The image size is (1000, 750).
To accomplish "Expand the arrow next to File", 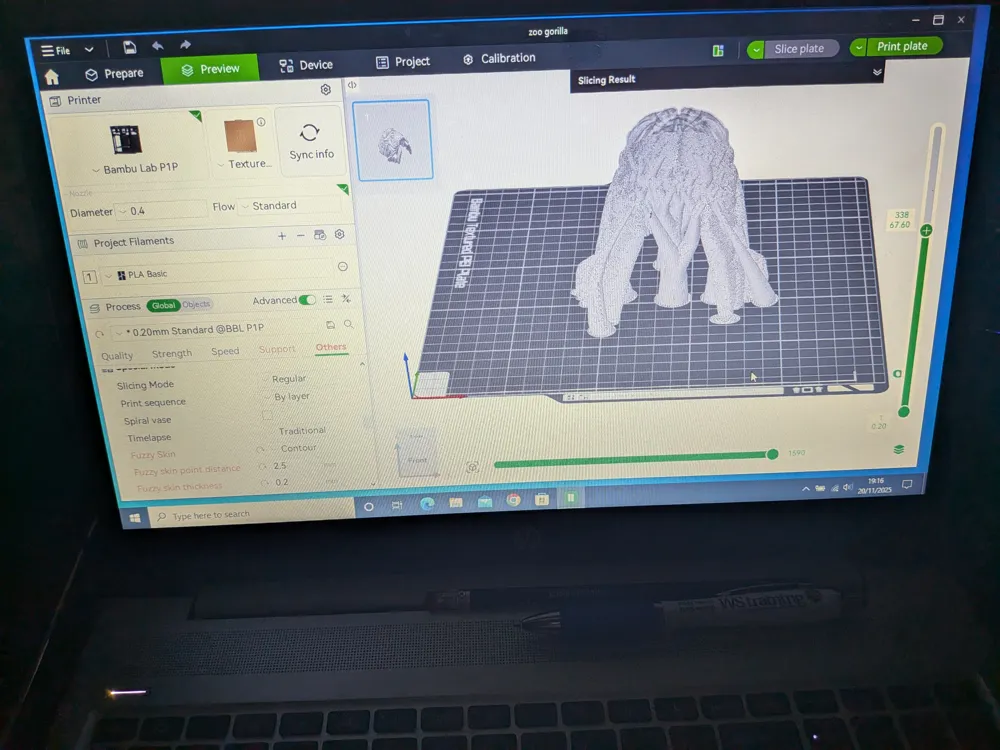I will point(89,49).
